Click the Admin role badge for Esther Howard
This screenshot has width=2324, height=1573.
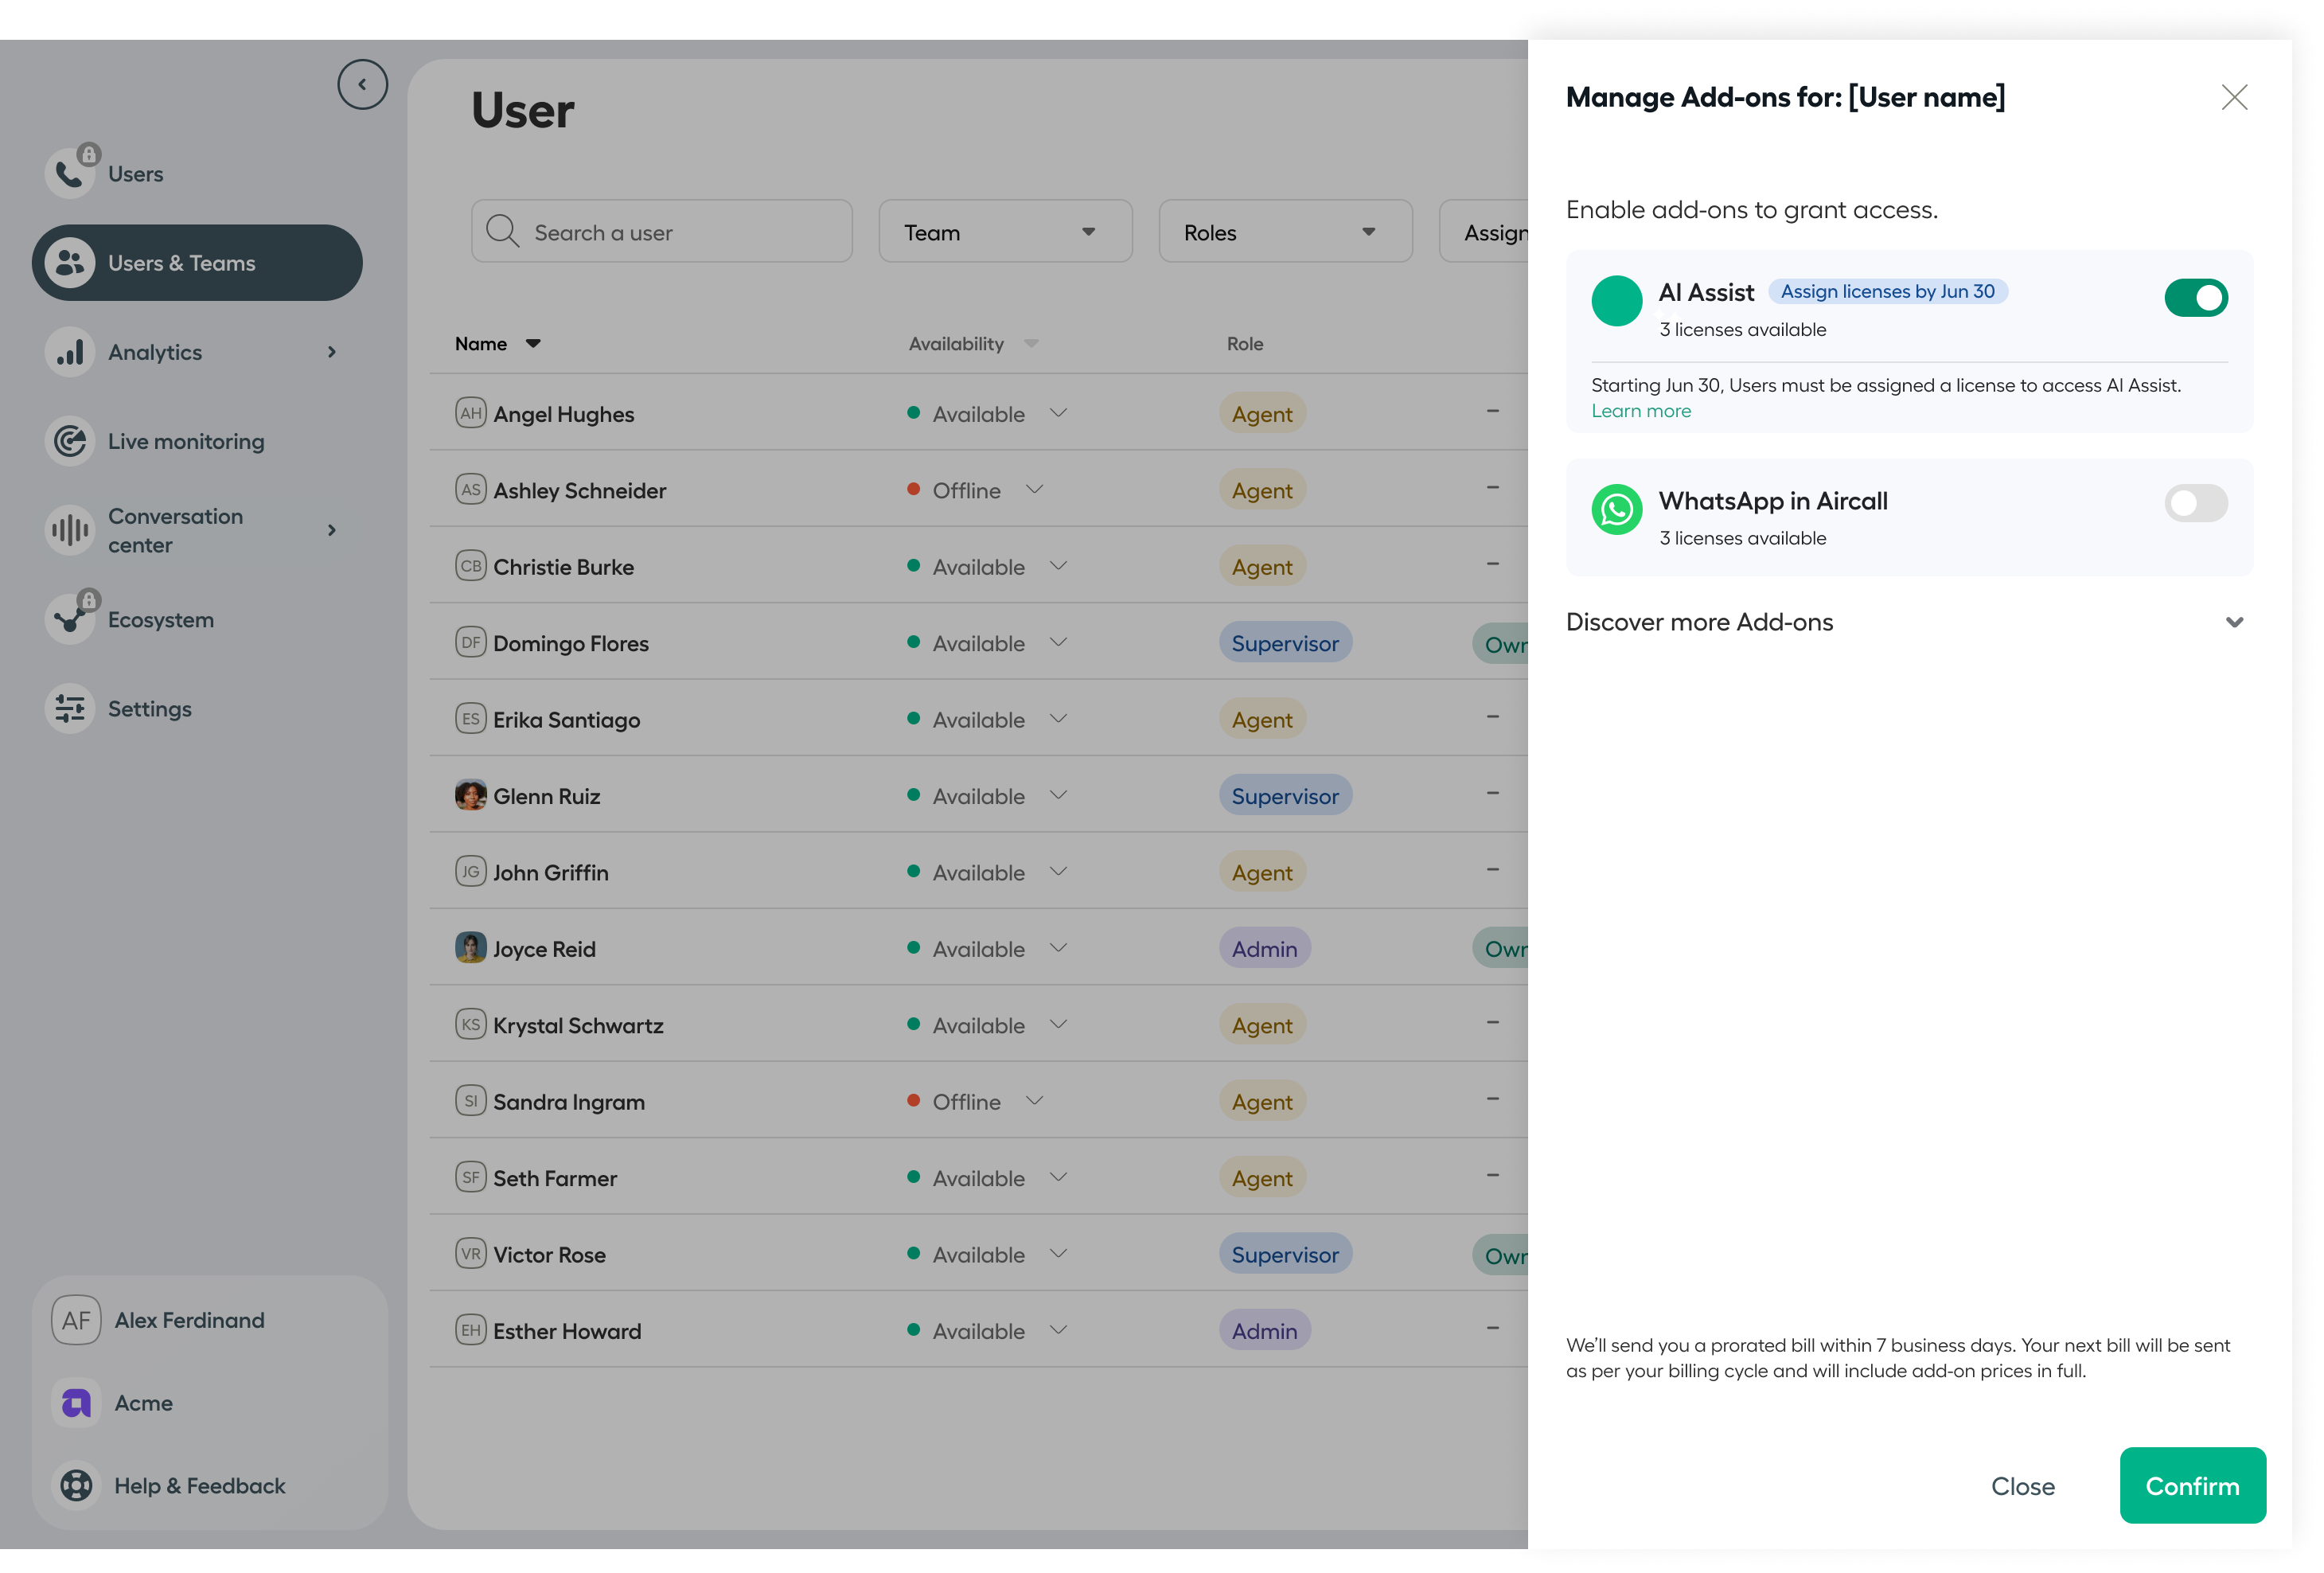coord(1264,1331)
